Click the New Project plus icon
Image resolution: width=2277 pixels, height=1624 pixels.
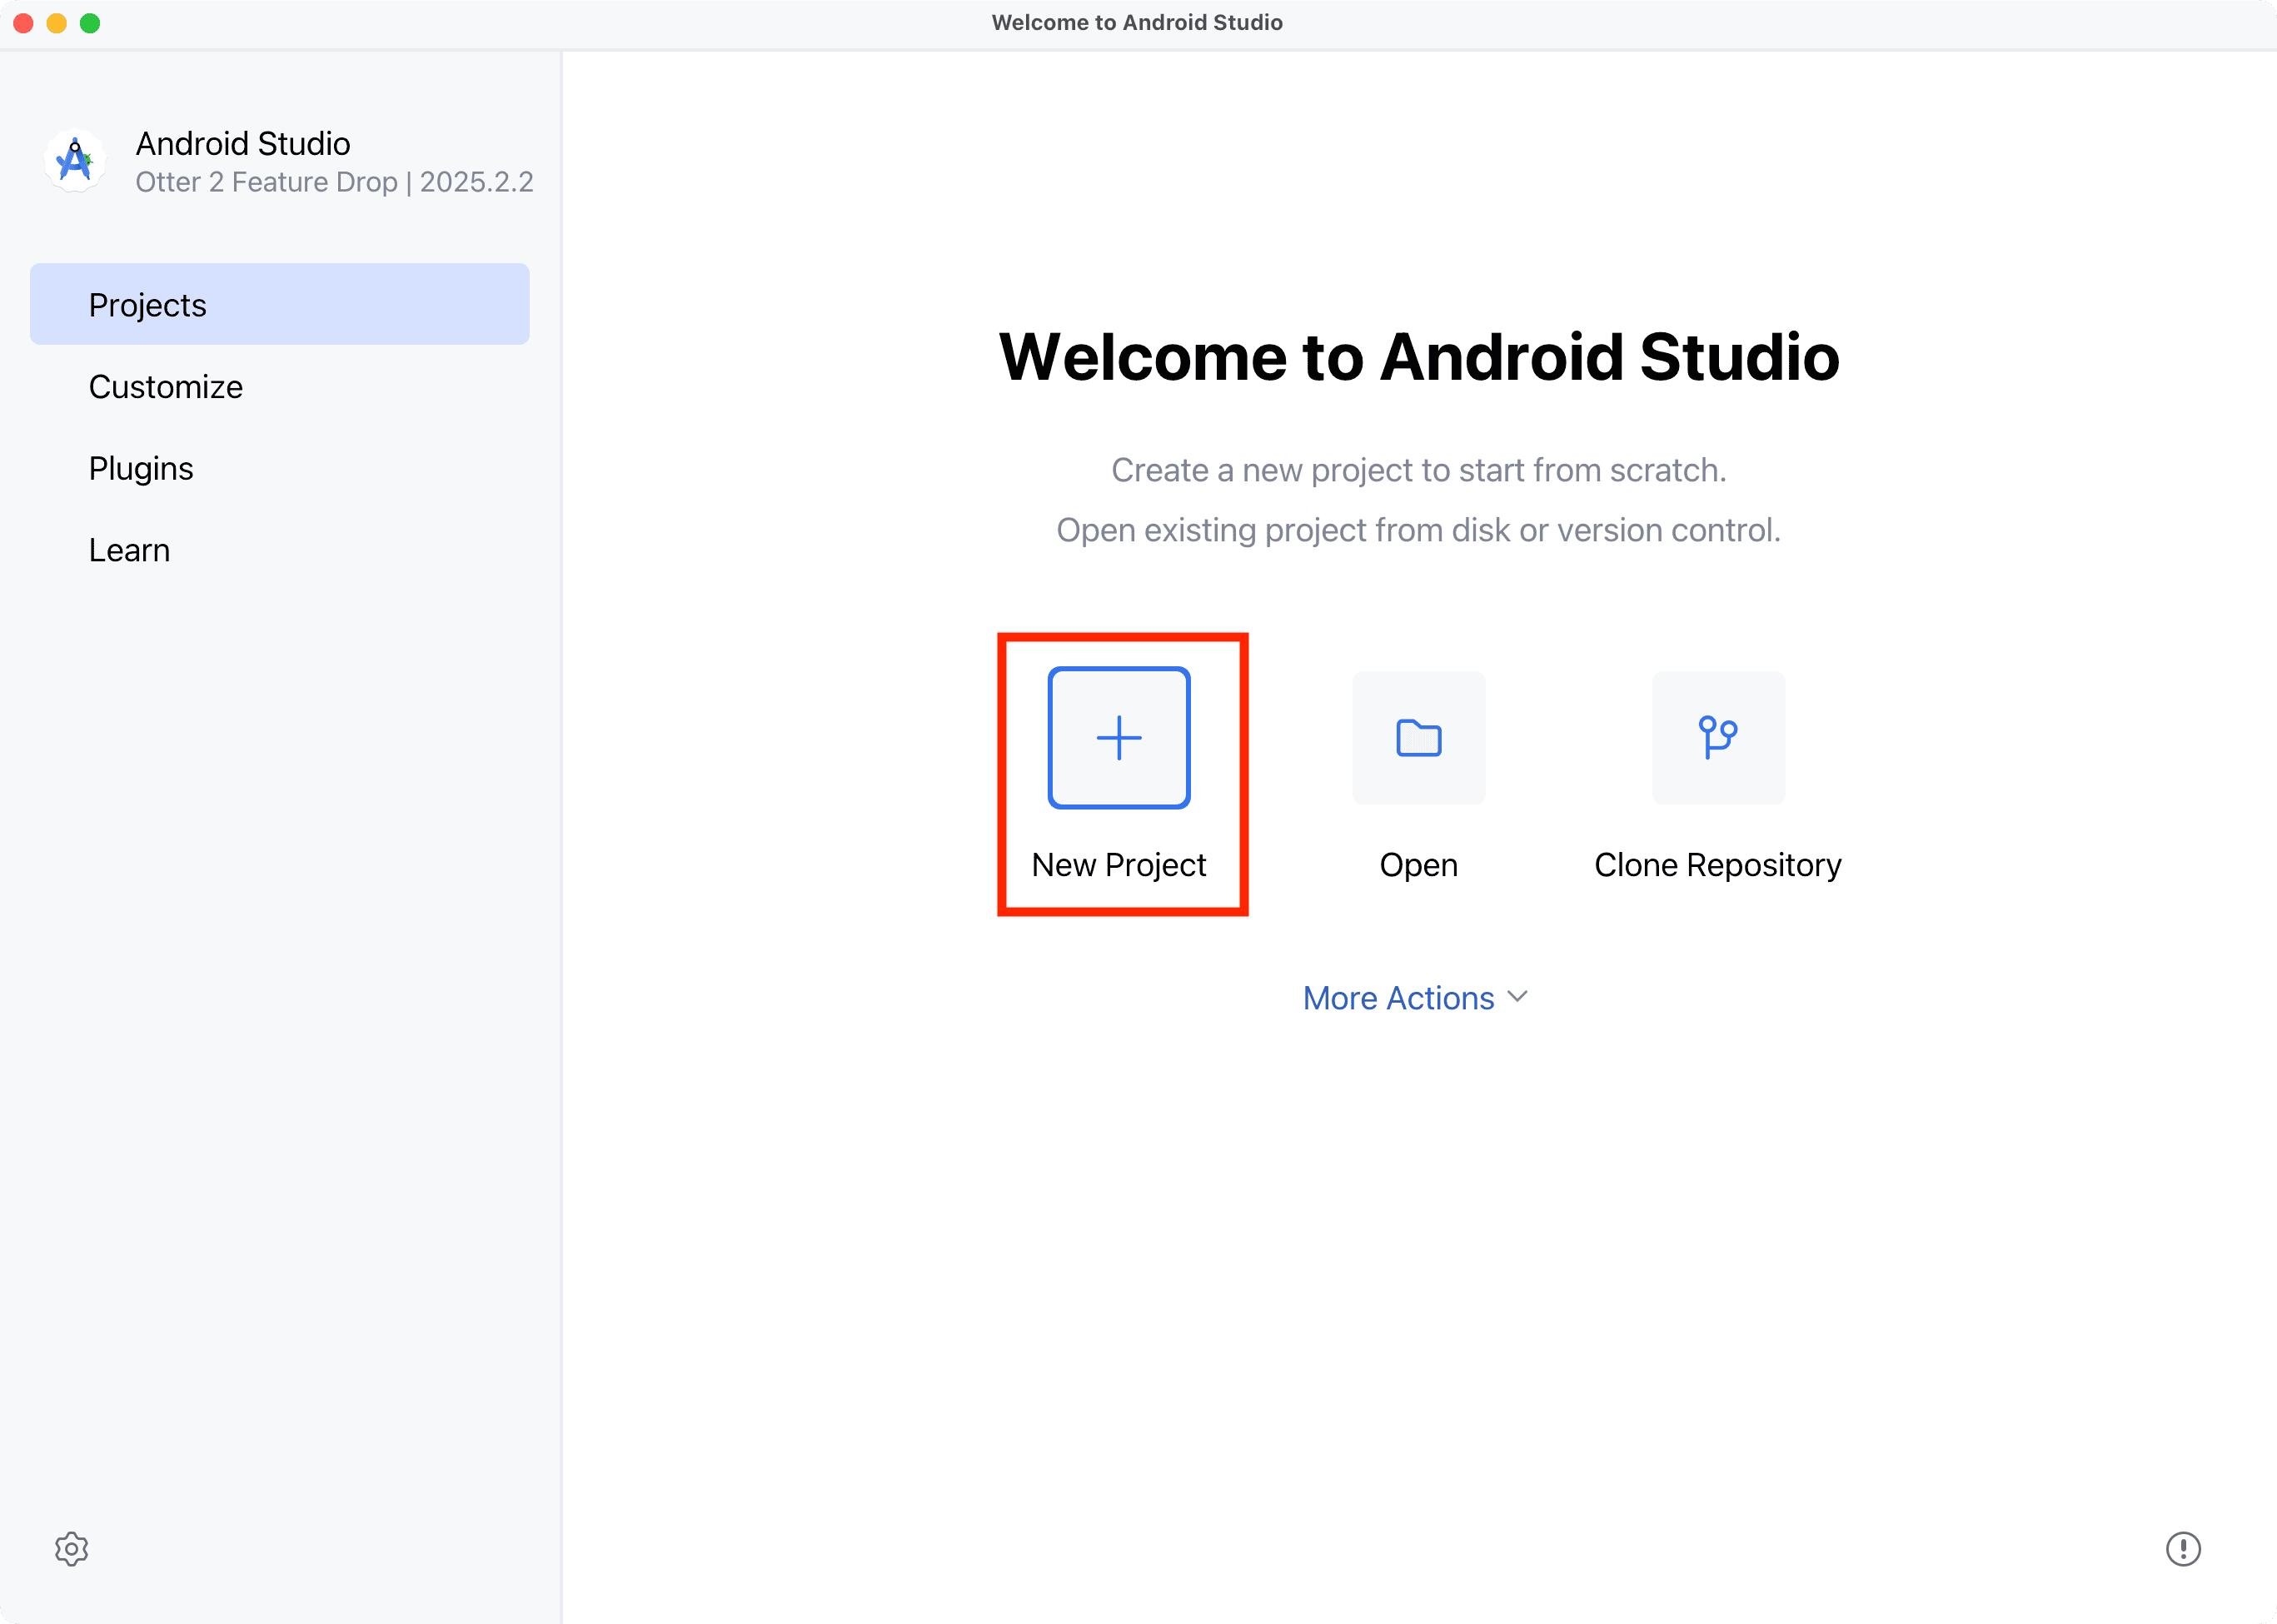coord(1118,738)
